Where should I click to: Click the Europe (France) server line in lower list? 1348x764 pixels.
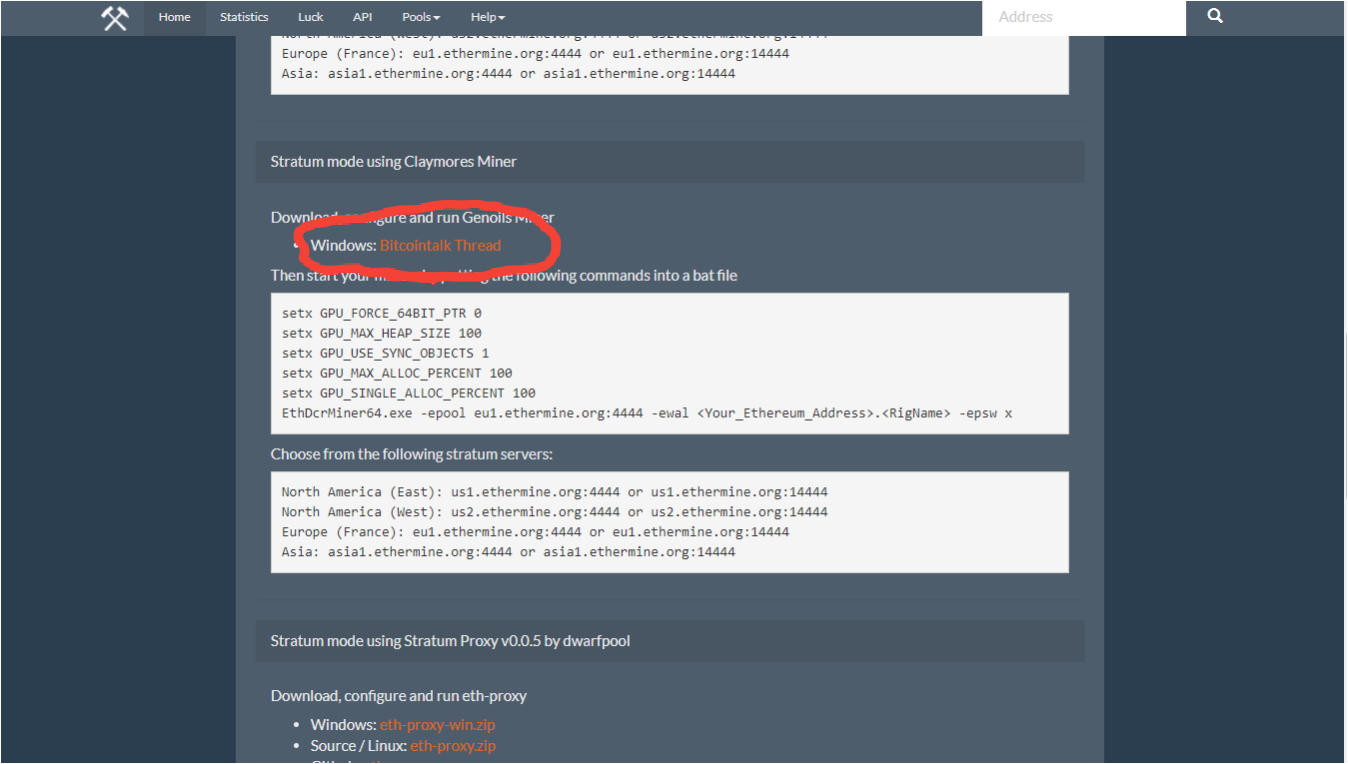pos(535,532)
